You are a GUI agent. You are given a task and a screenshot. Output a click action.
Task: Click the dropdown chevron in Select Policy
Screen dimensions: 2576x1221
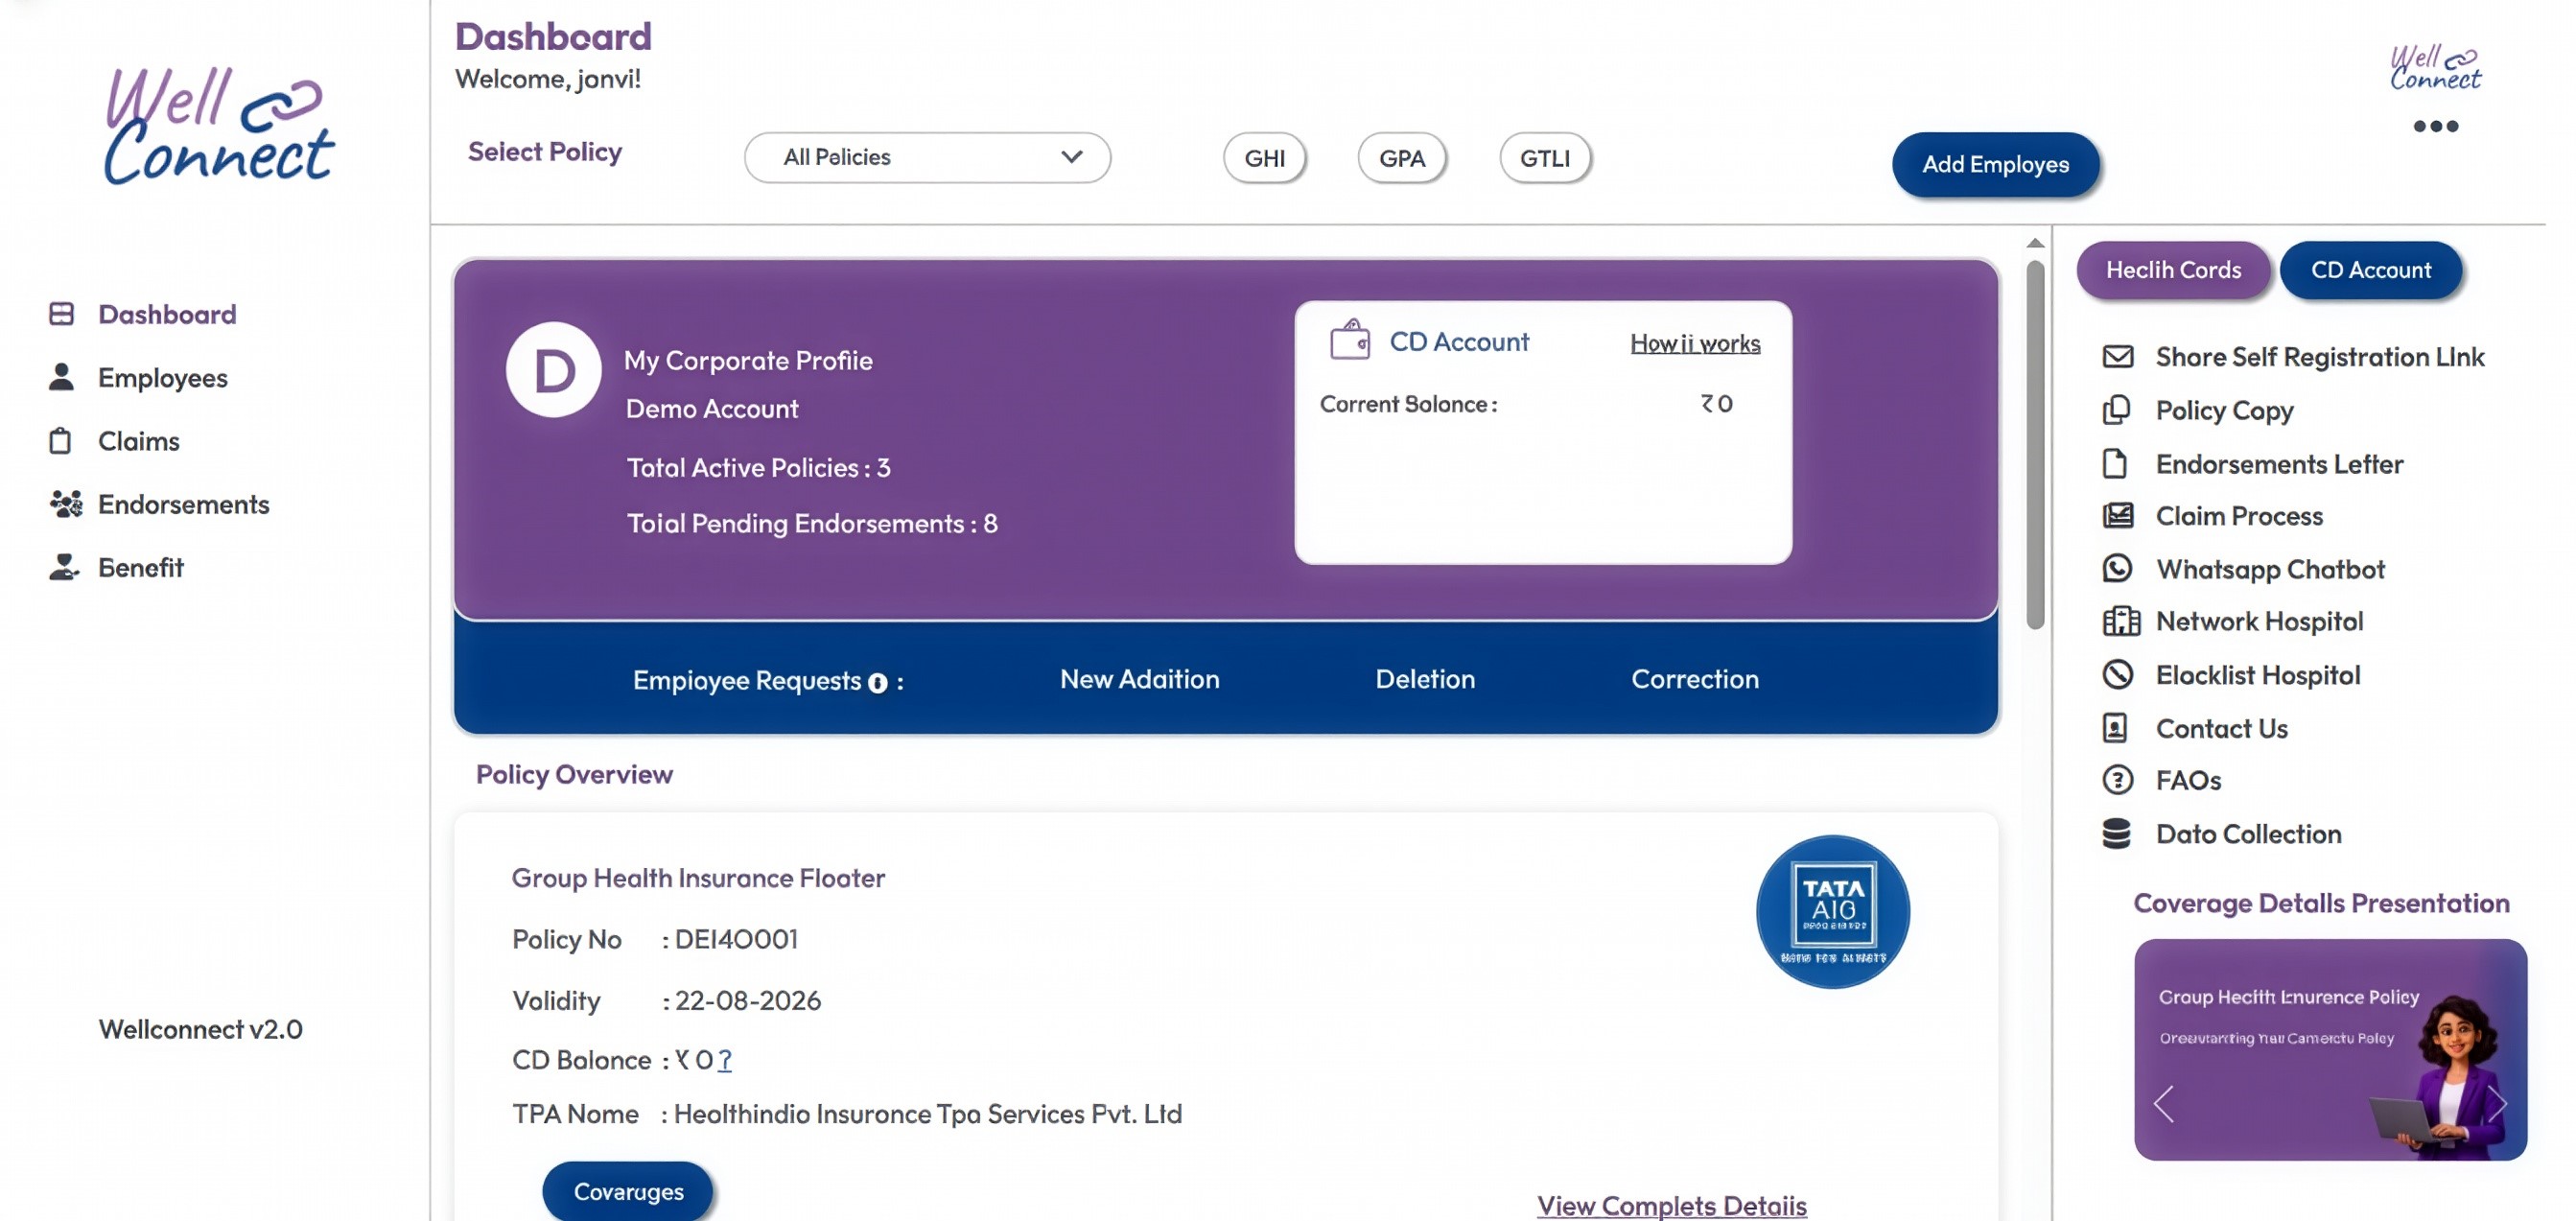[x=1071, y=157]
